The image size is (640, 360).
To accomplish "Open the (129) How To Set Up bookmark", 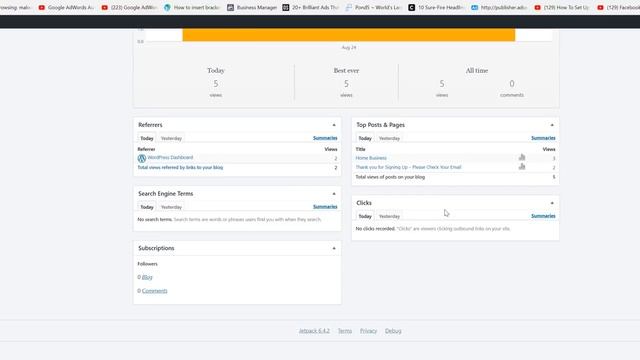I will point(562,7).
